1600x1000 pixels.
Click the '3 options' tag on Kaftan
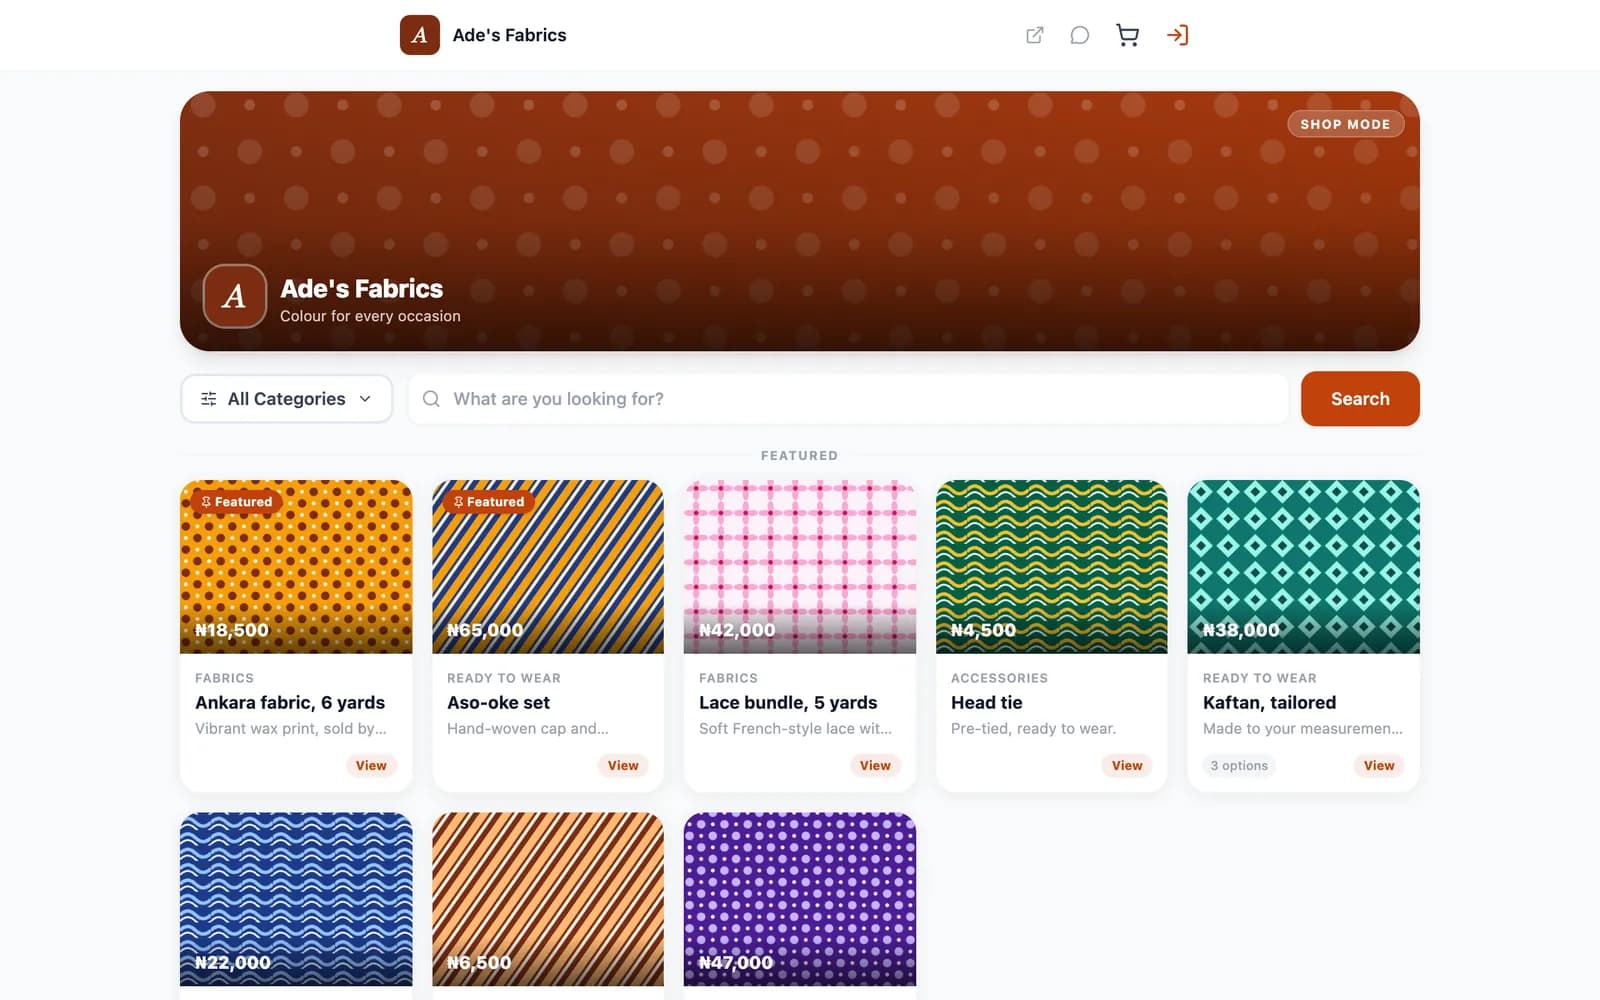[1239, 765]
